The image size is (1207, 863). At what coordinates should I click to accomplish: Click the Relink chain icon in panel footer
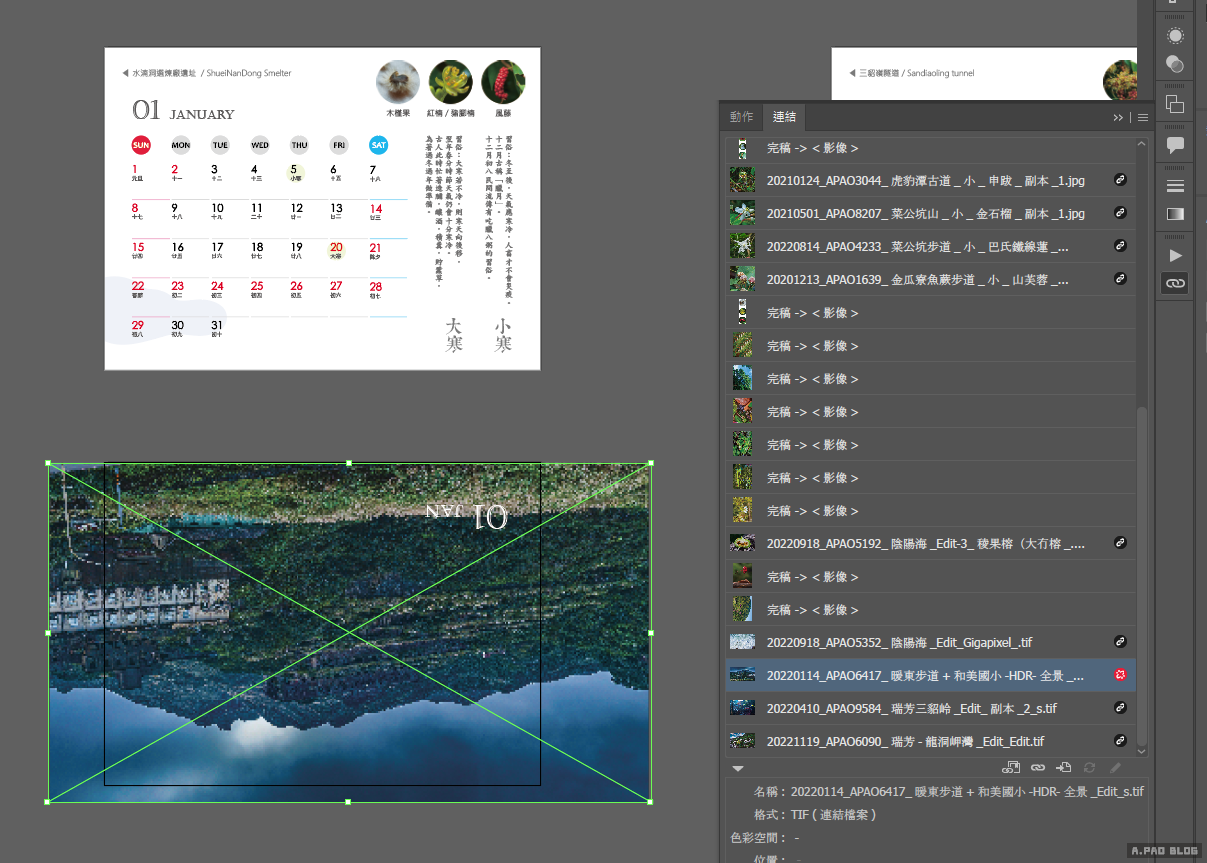(1038, 768)
